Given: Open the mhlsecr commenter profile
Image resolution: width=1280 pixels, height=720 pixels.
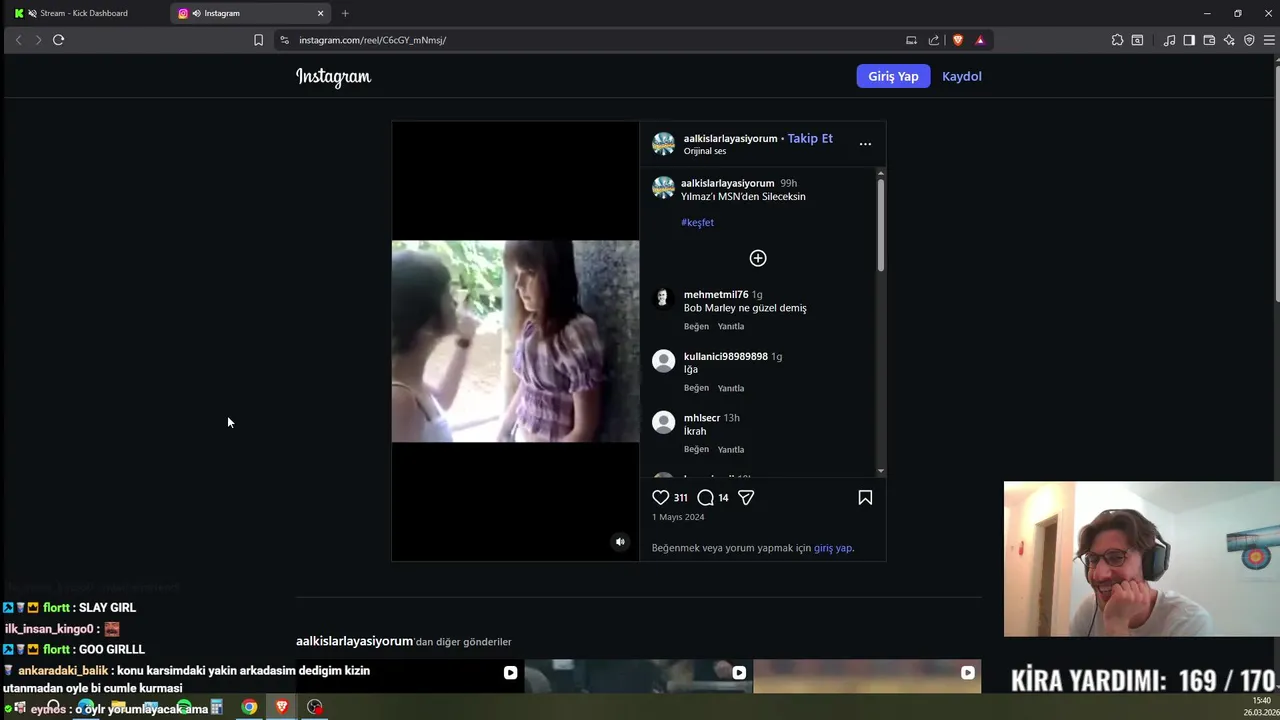Looking at the screenshot, I should pos(702,418).
